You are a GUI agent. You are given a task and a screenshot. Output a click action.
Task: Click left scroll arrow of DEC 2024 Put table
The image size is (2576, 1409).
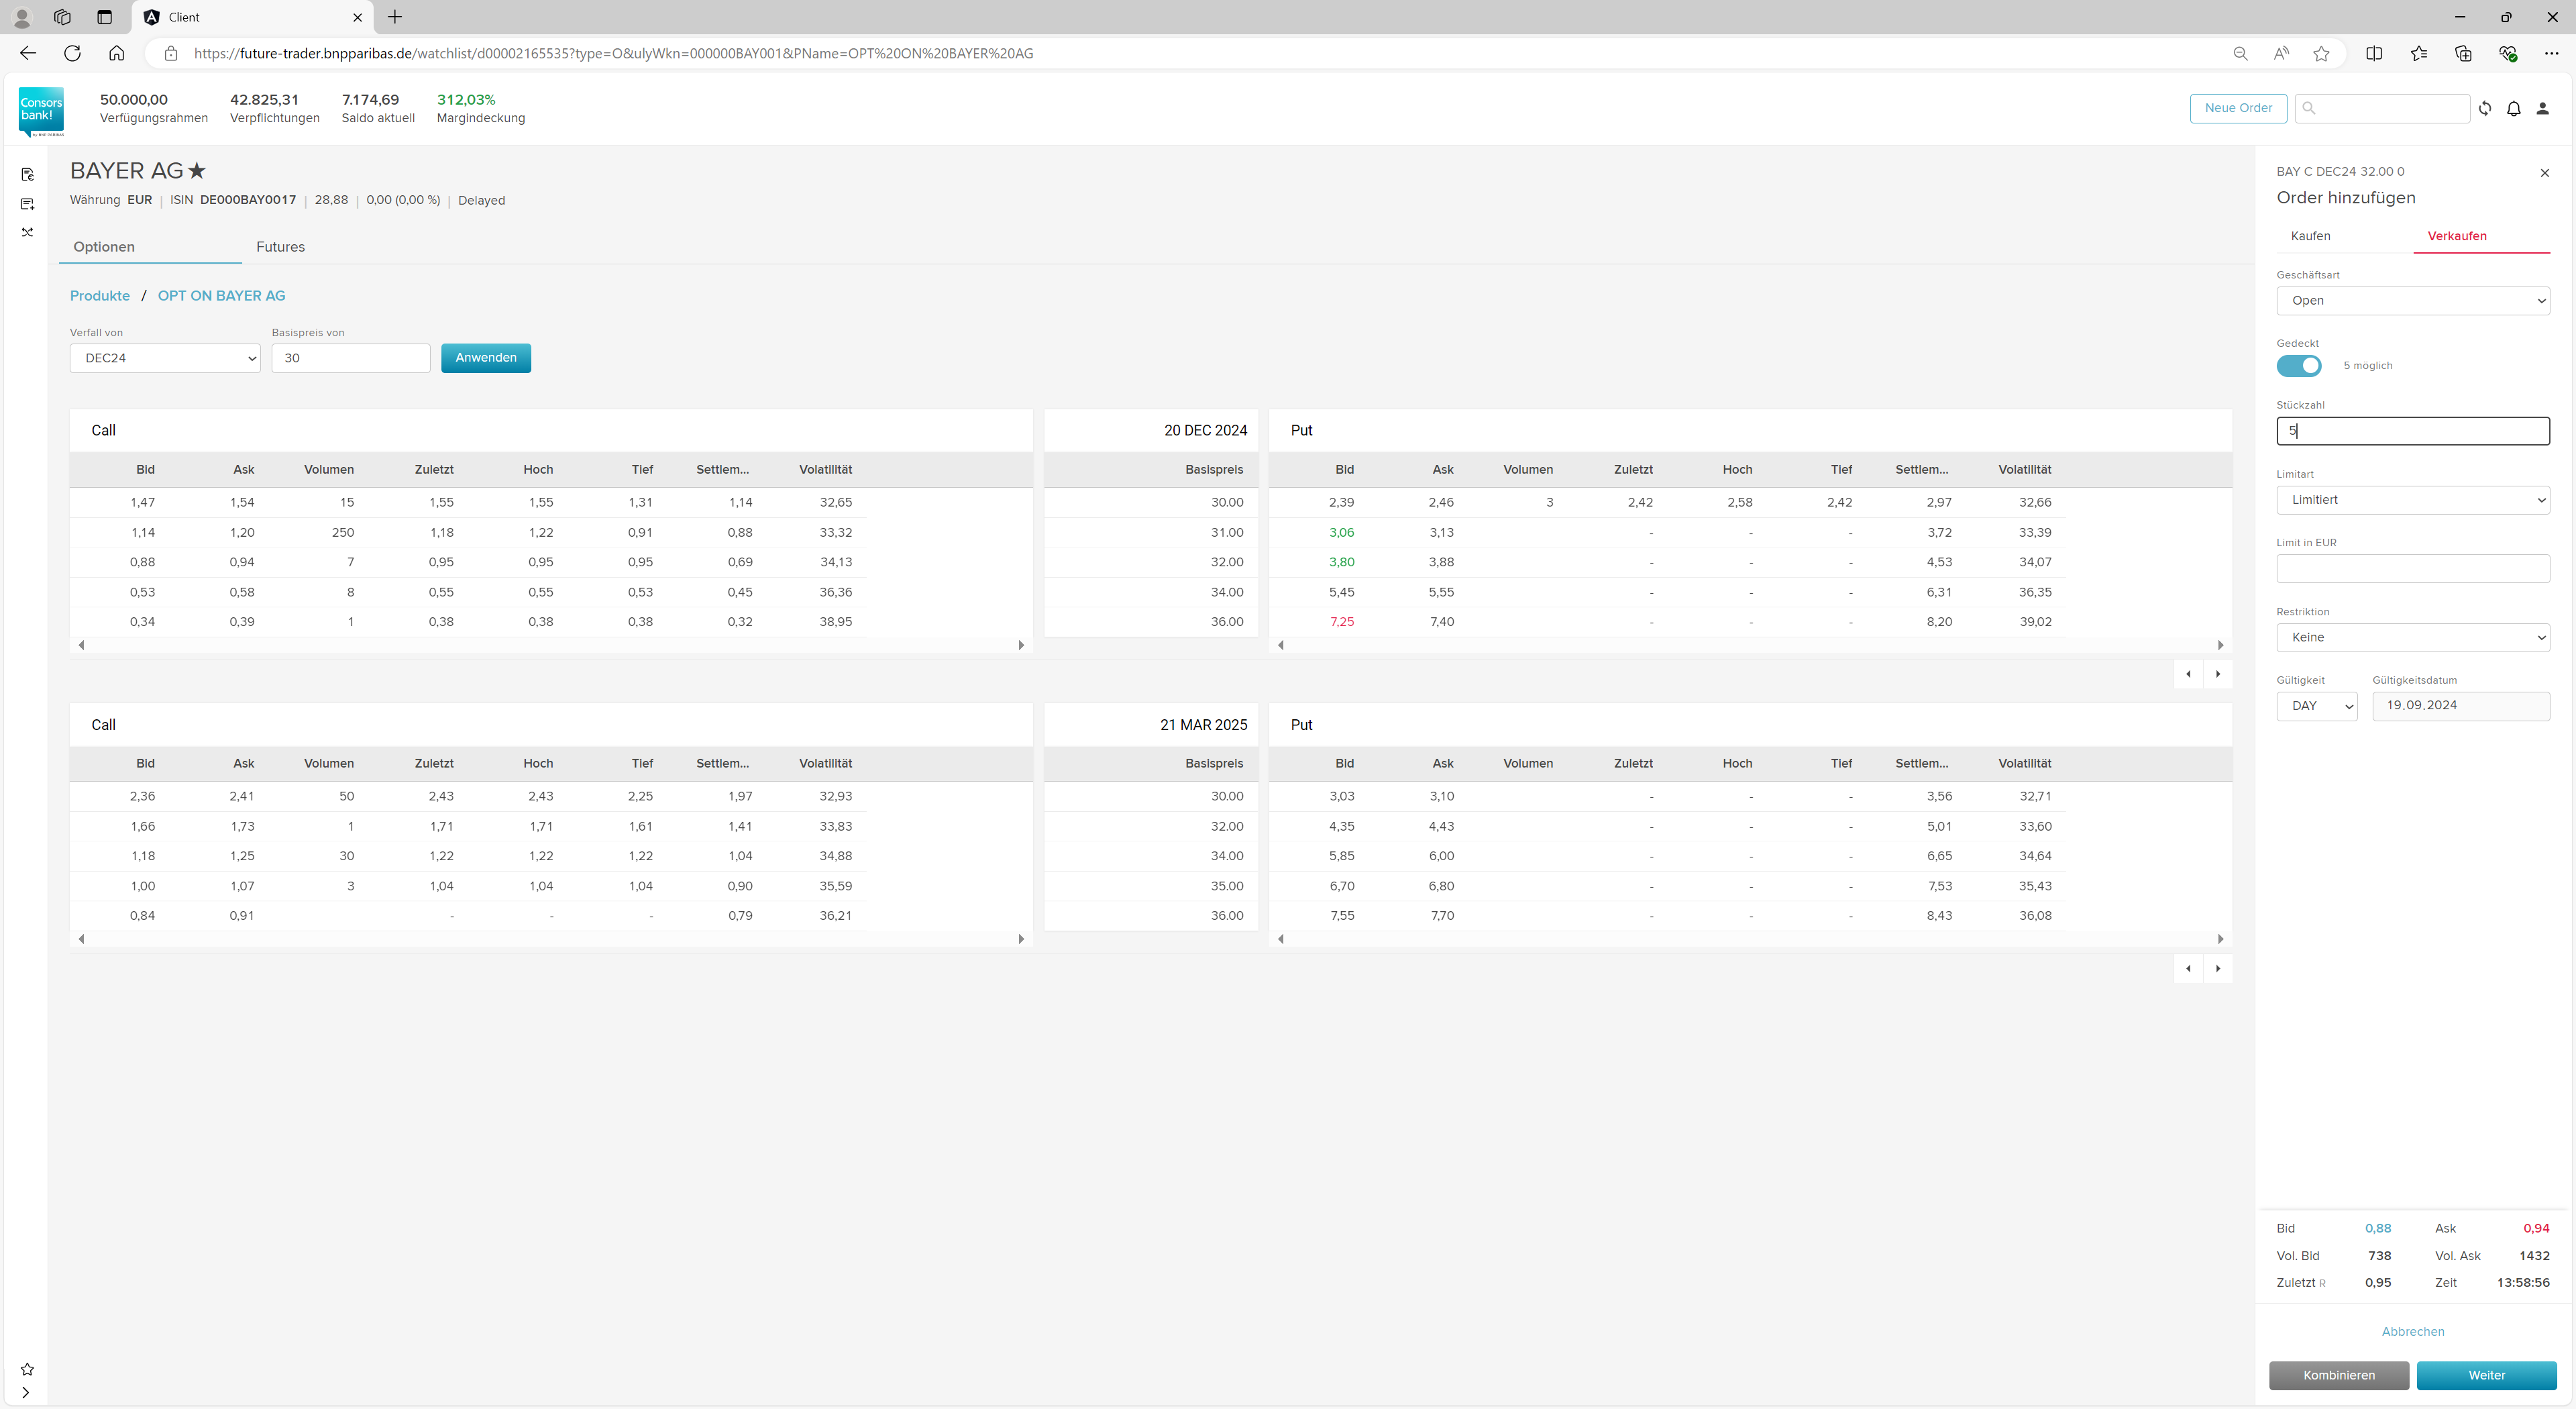(x=1281, y=646)
